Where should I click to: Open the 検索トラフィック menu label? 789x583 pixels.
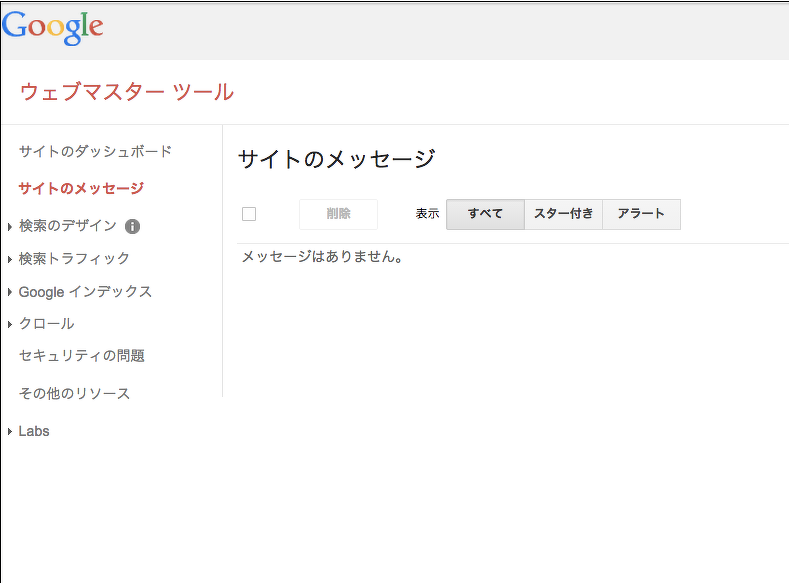pyautogui.click(x=74, y=259)
